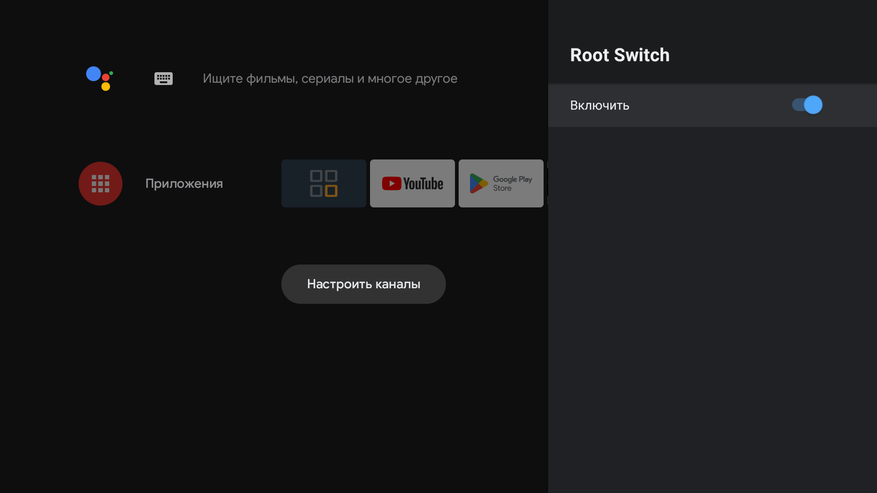Image resolution: width=877 pixels, height=493 pixels.
Task: Click the red YouTube play logo
Action: (391, 184)
